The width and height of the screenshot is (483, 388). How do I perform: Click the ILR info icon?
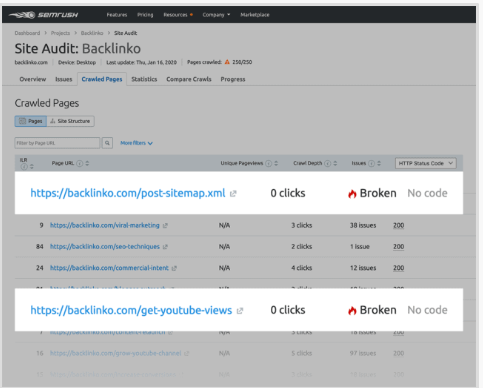(x=24, y=166)
